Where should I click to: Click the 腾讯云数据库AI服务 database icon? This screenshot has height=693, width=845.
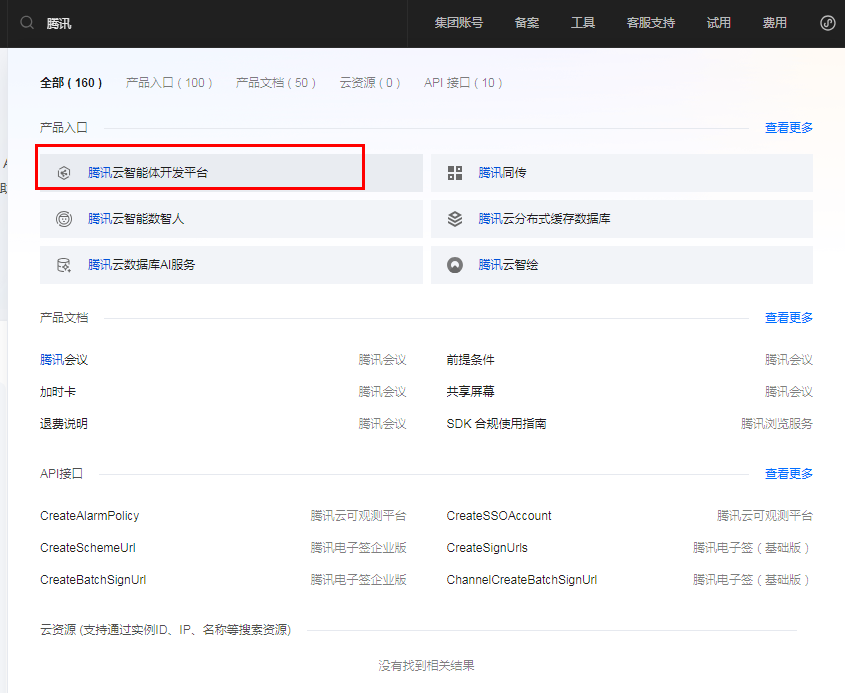64,265
